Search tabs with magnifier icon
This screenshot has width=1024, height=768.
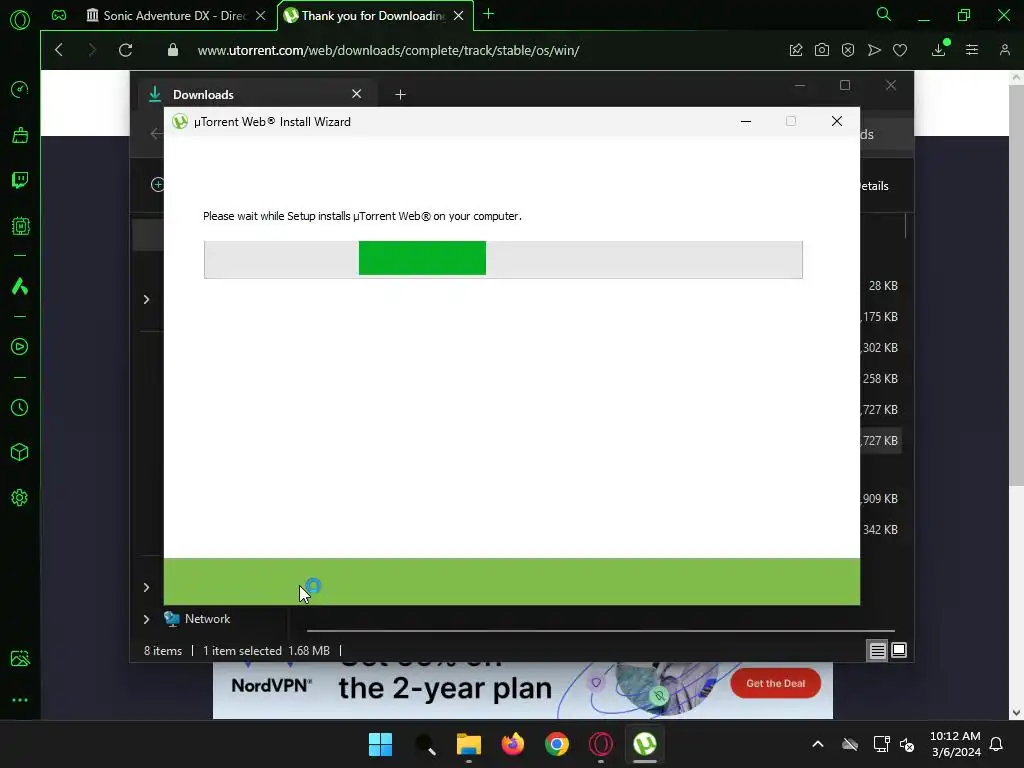pyautogui.click(x=884, y=14)
